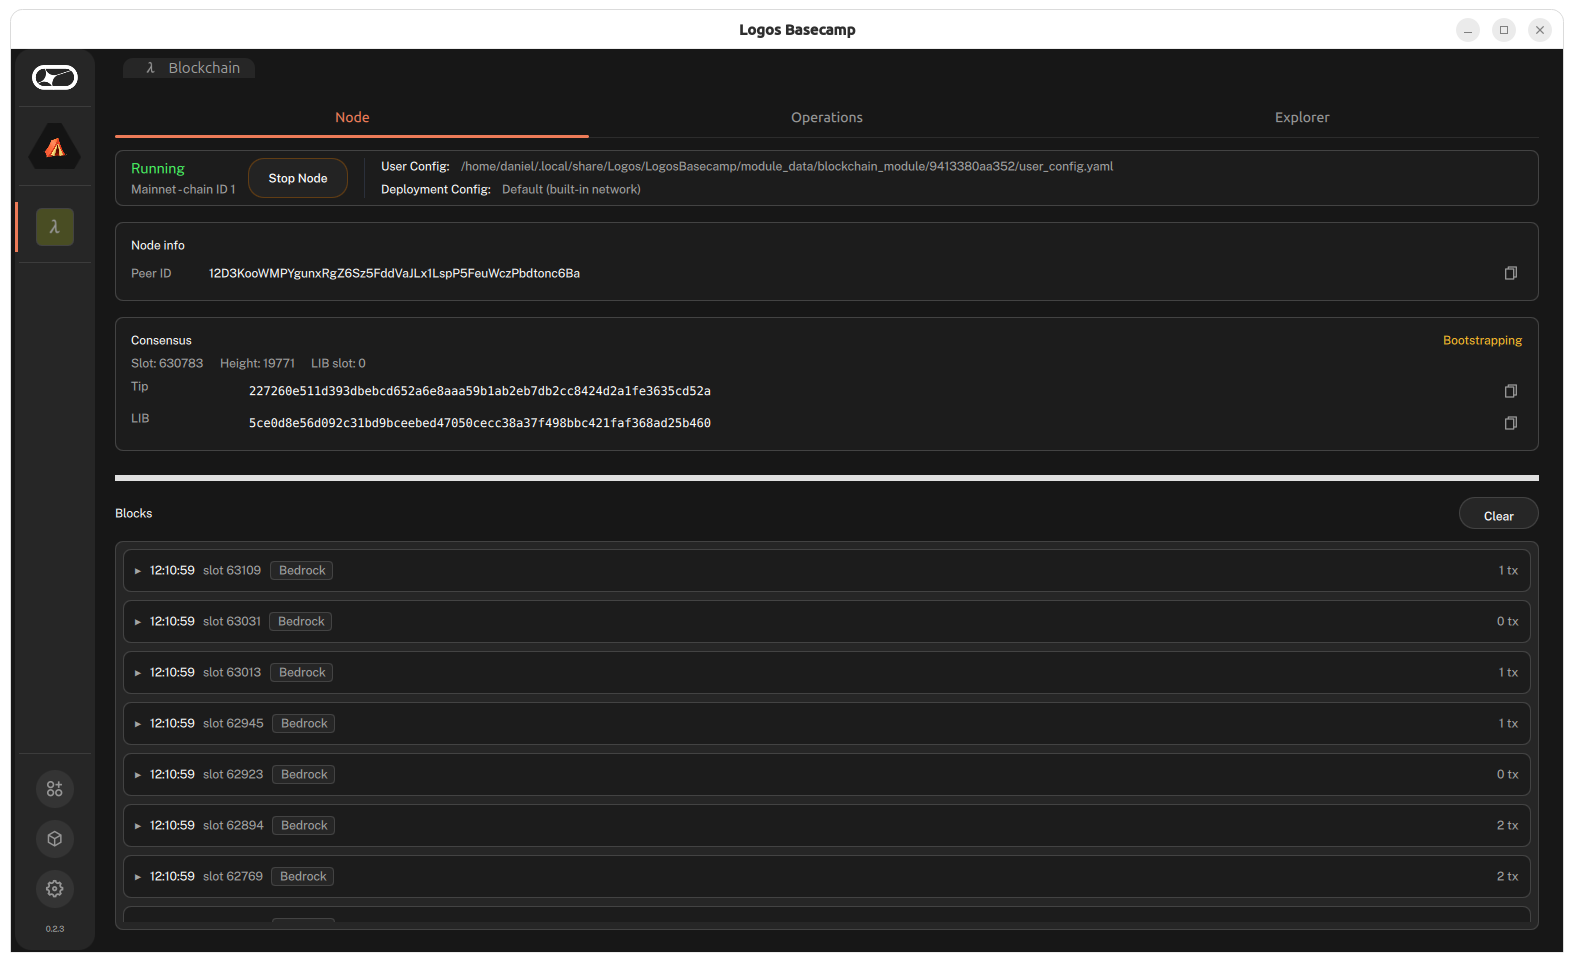Copy the Tip hash using copy icon
The height and width of the screenshot is (963, 1574).
click(1511, 391)
